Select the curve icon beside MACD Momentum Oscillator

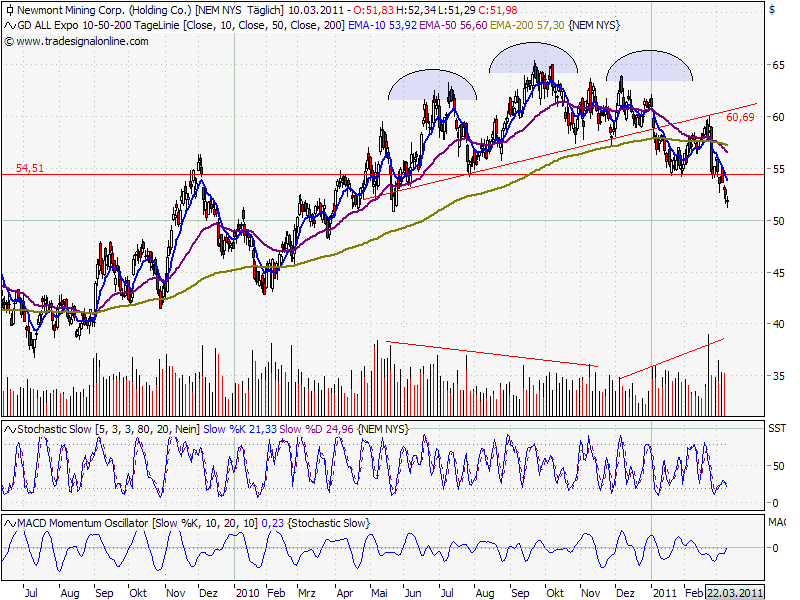8,522
